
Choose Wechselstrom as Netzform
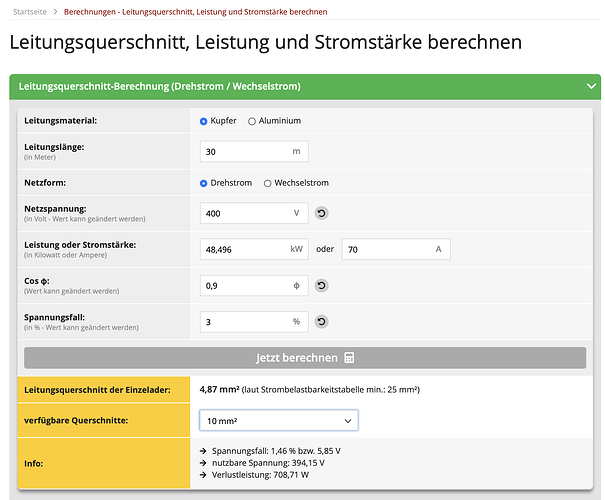coord(267,183)
